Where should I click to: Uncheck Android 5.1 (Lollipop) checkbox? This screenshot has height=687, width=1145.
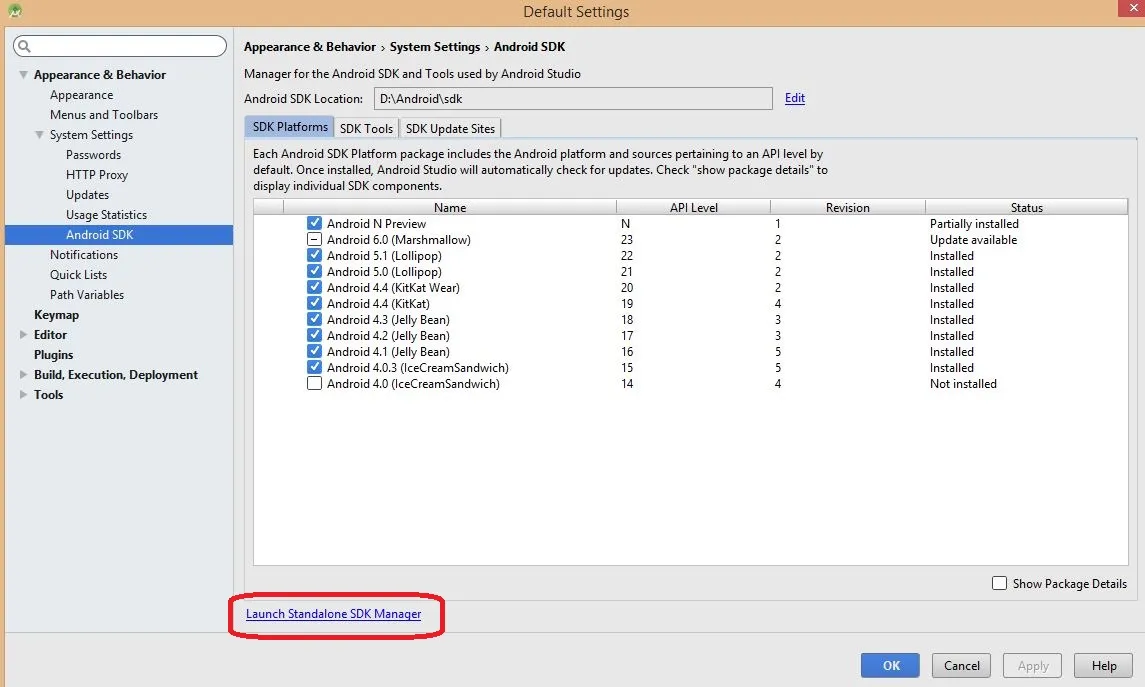click(x=315, y=256)
